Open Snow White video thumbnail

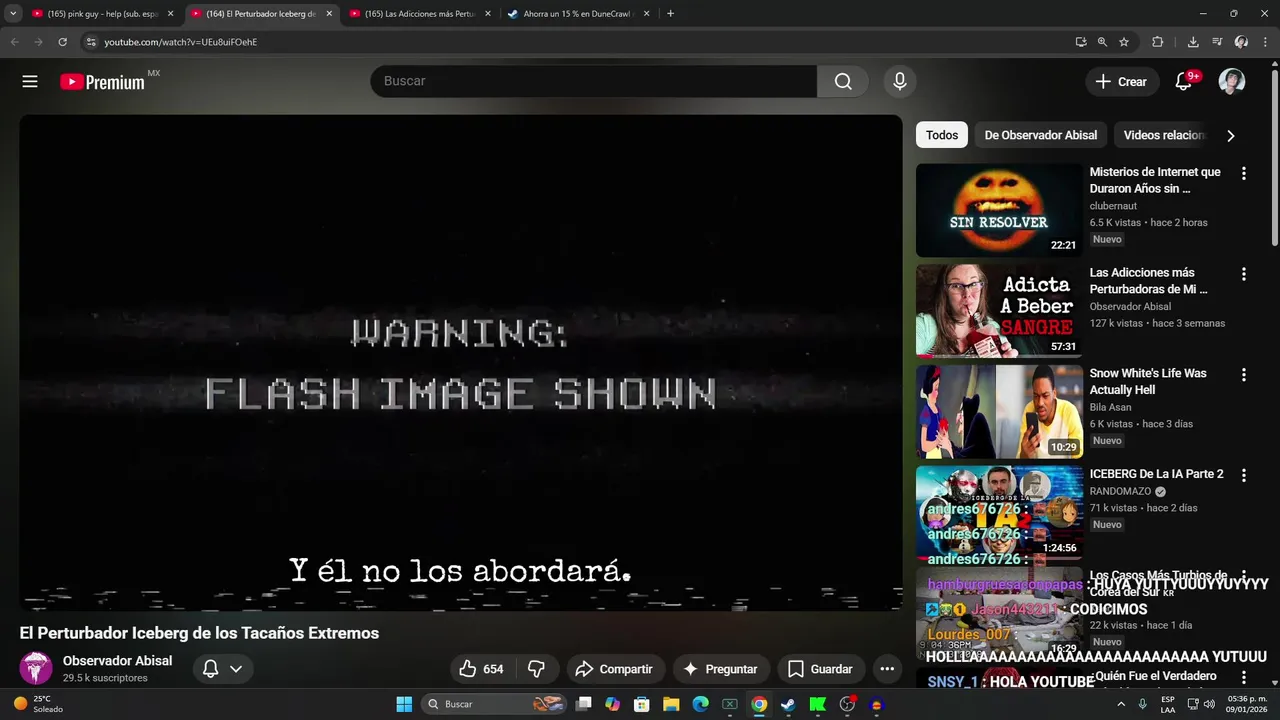999,412
